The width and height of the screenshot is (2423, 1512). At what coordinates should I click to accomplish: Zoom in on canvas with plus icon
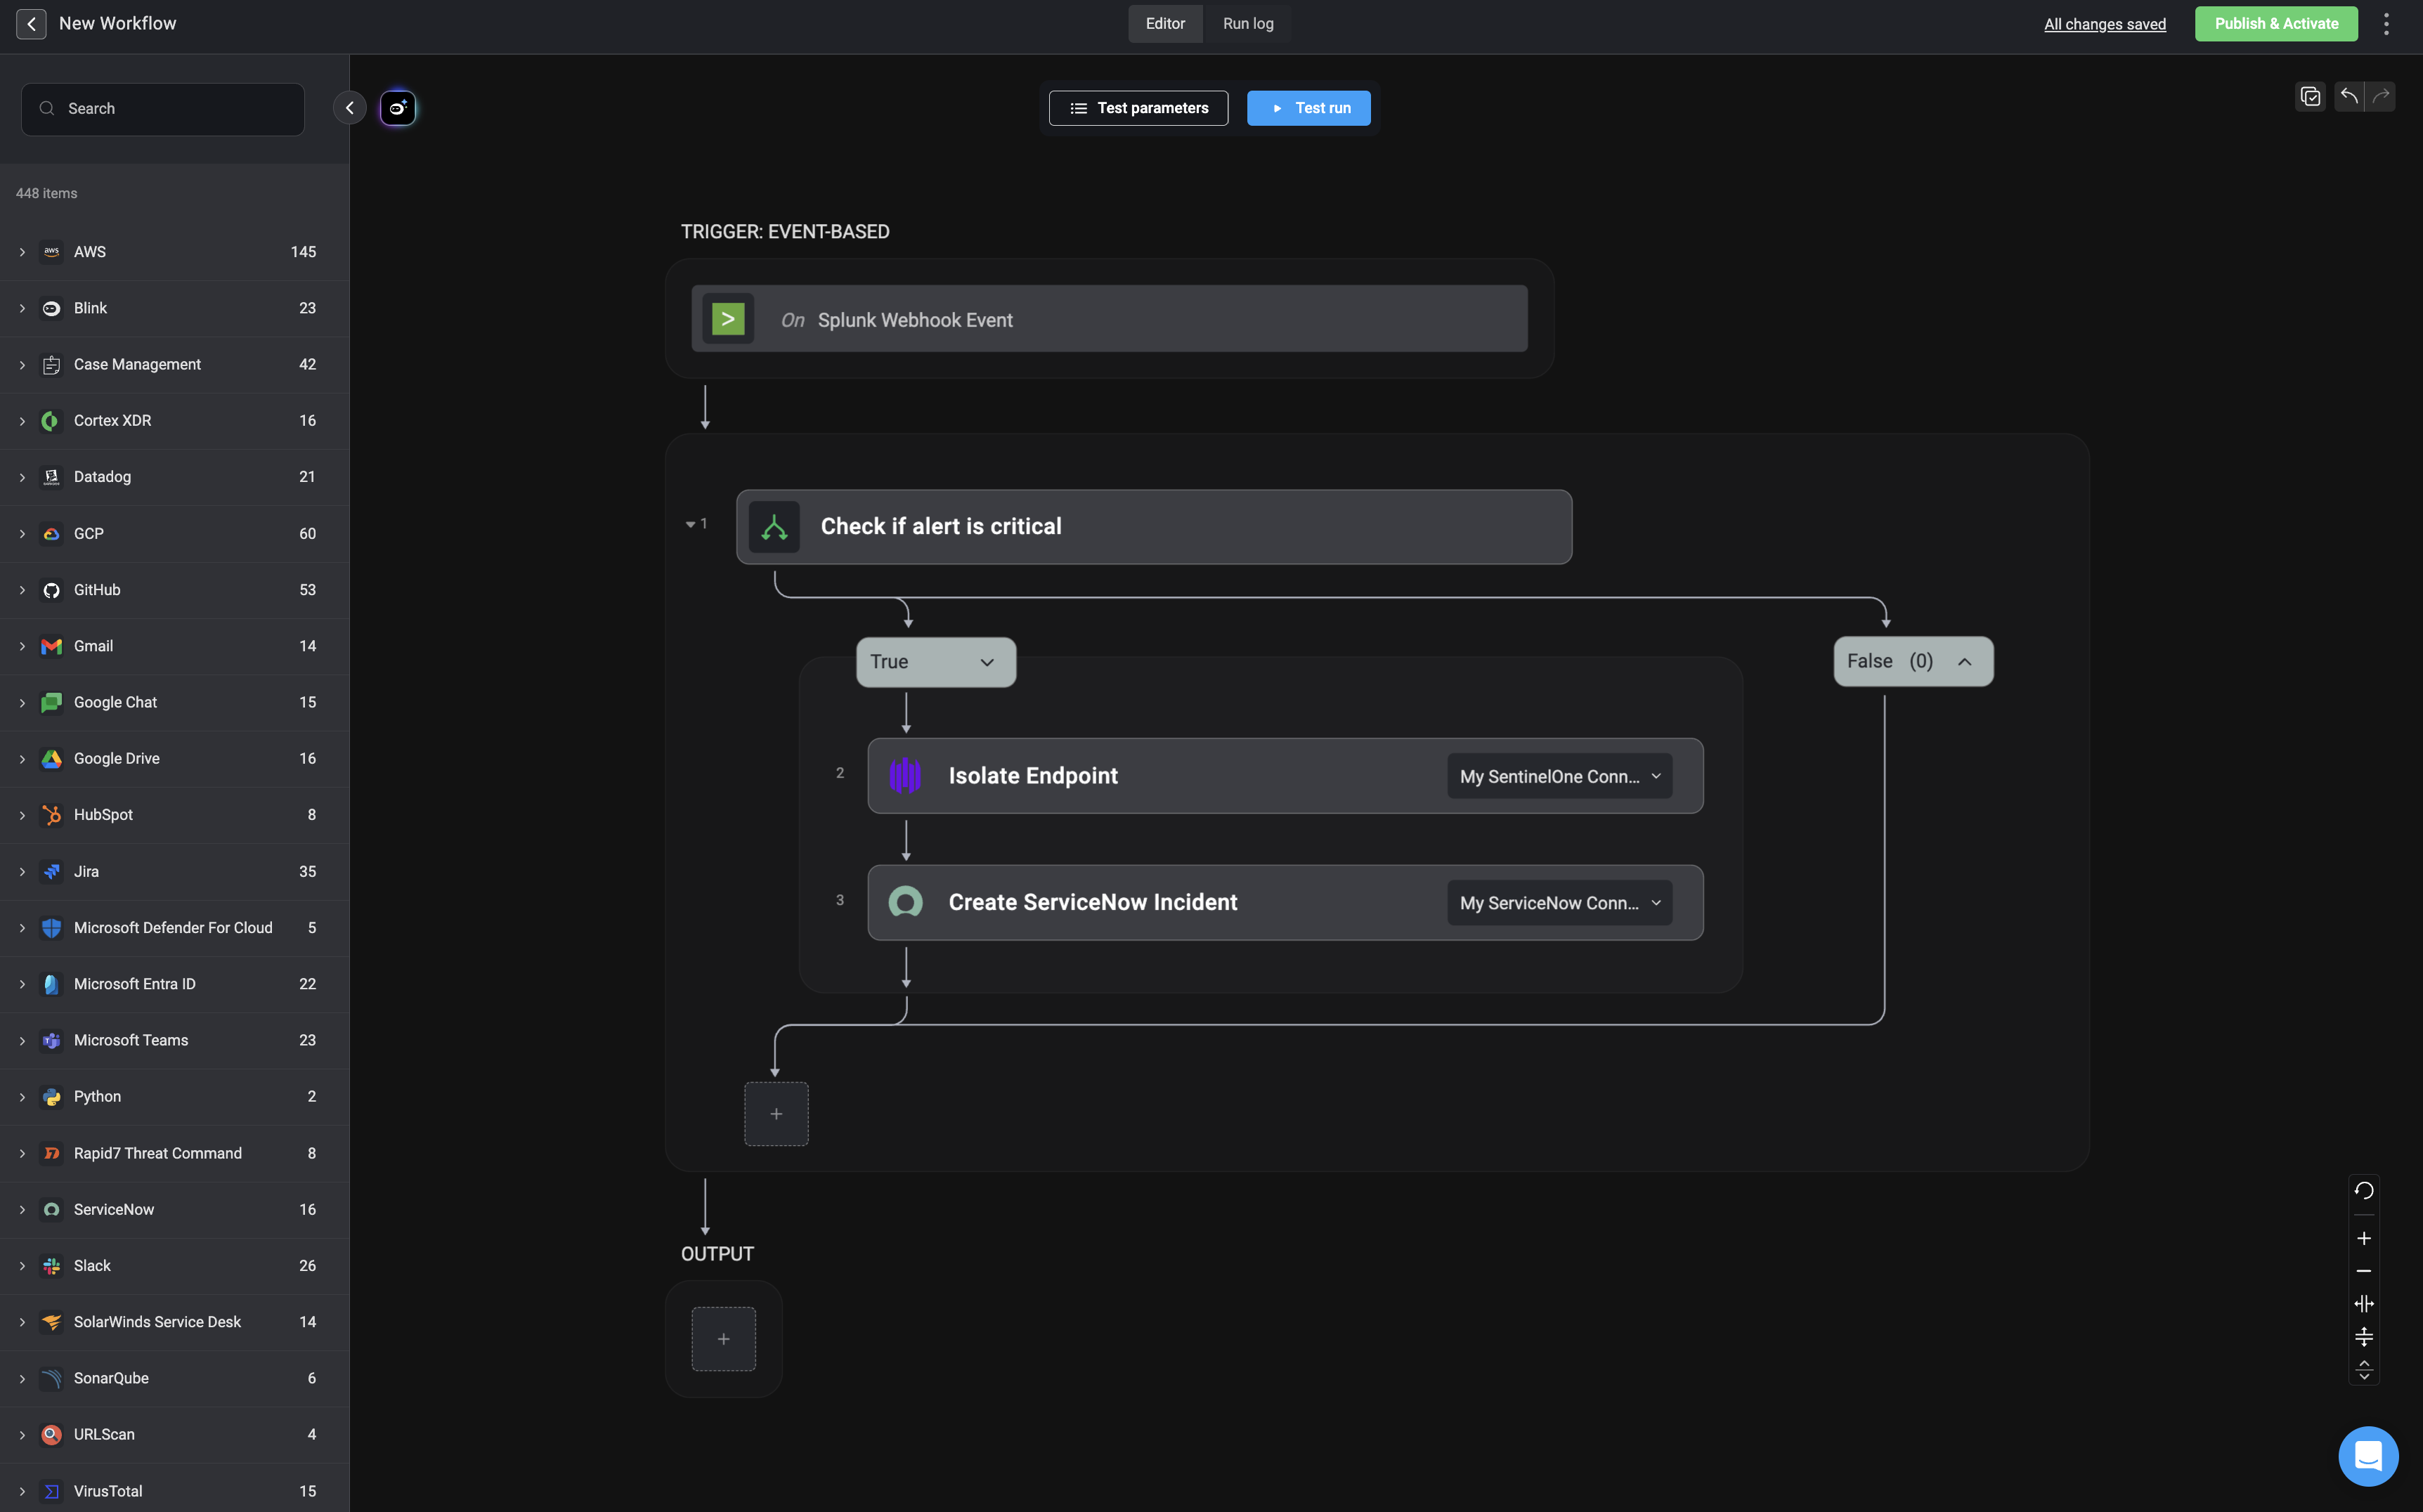[x=2363, y=1238]
